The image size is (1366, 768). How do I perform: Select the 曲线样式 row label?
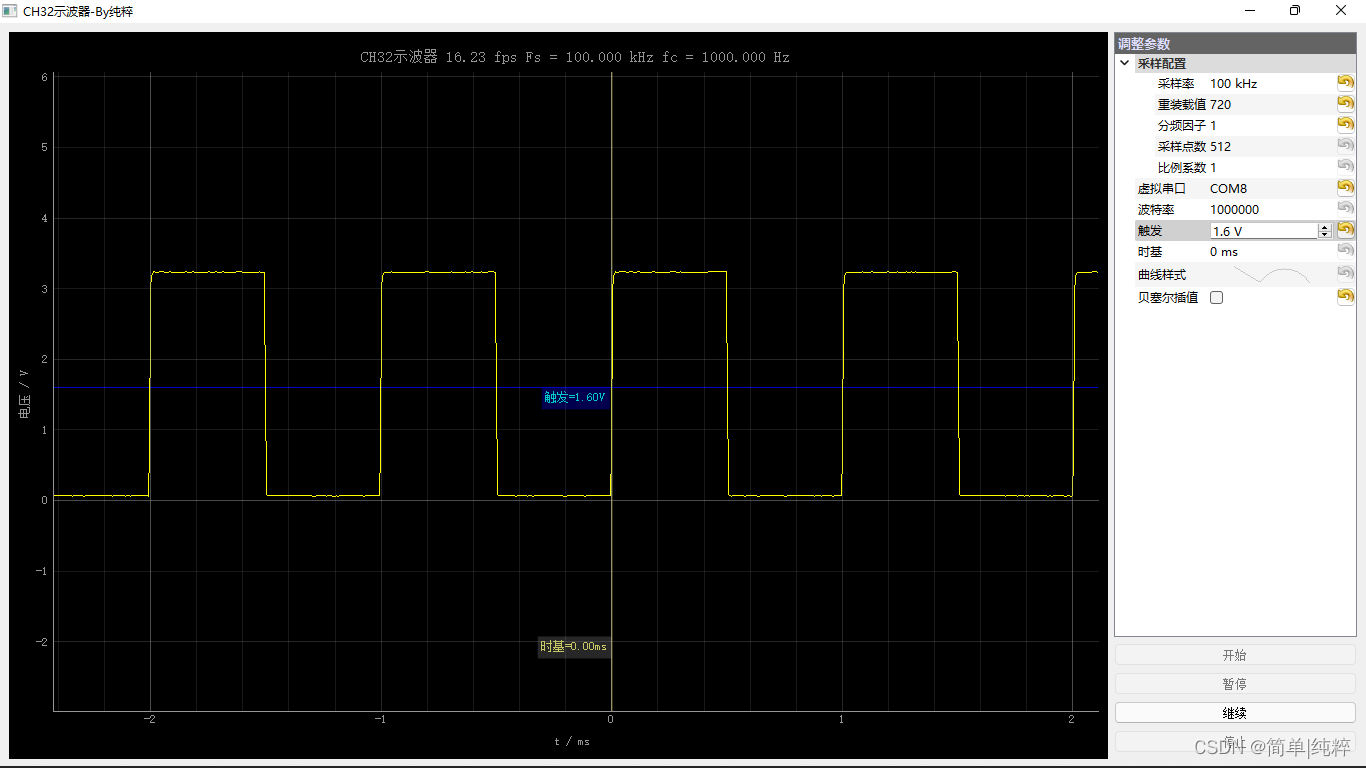coord(1162,275)
